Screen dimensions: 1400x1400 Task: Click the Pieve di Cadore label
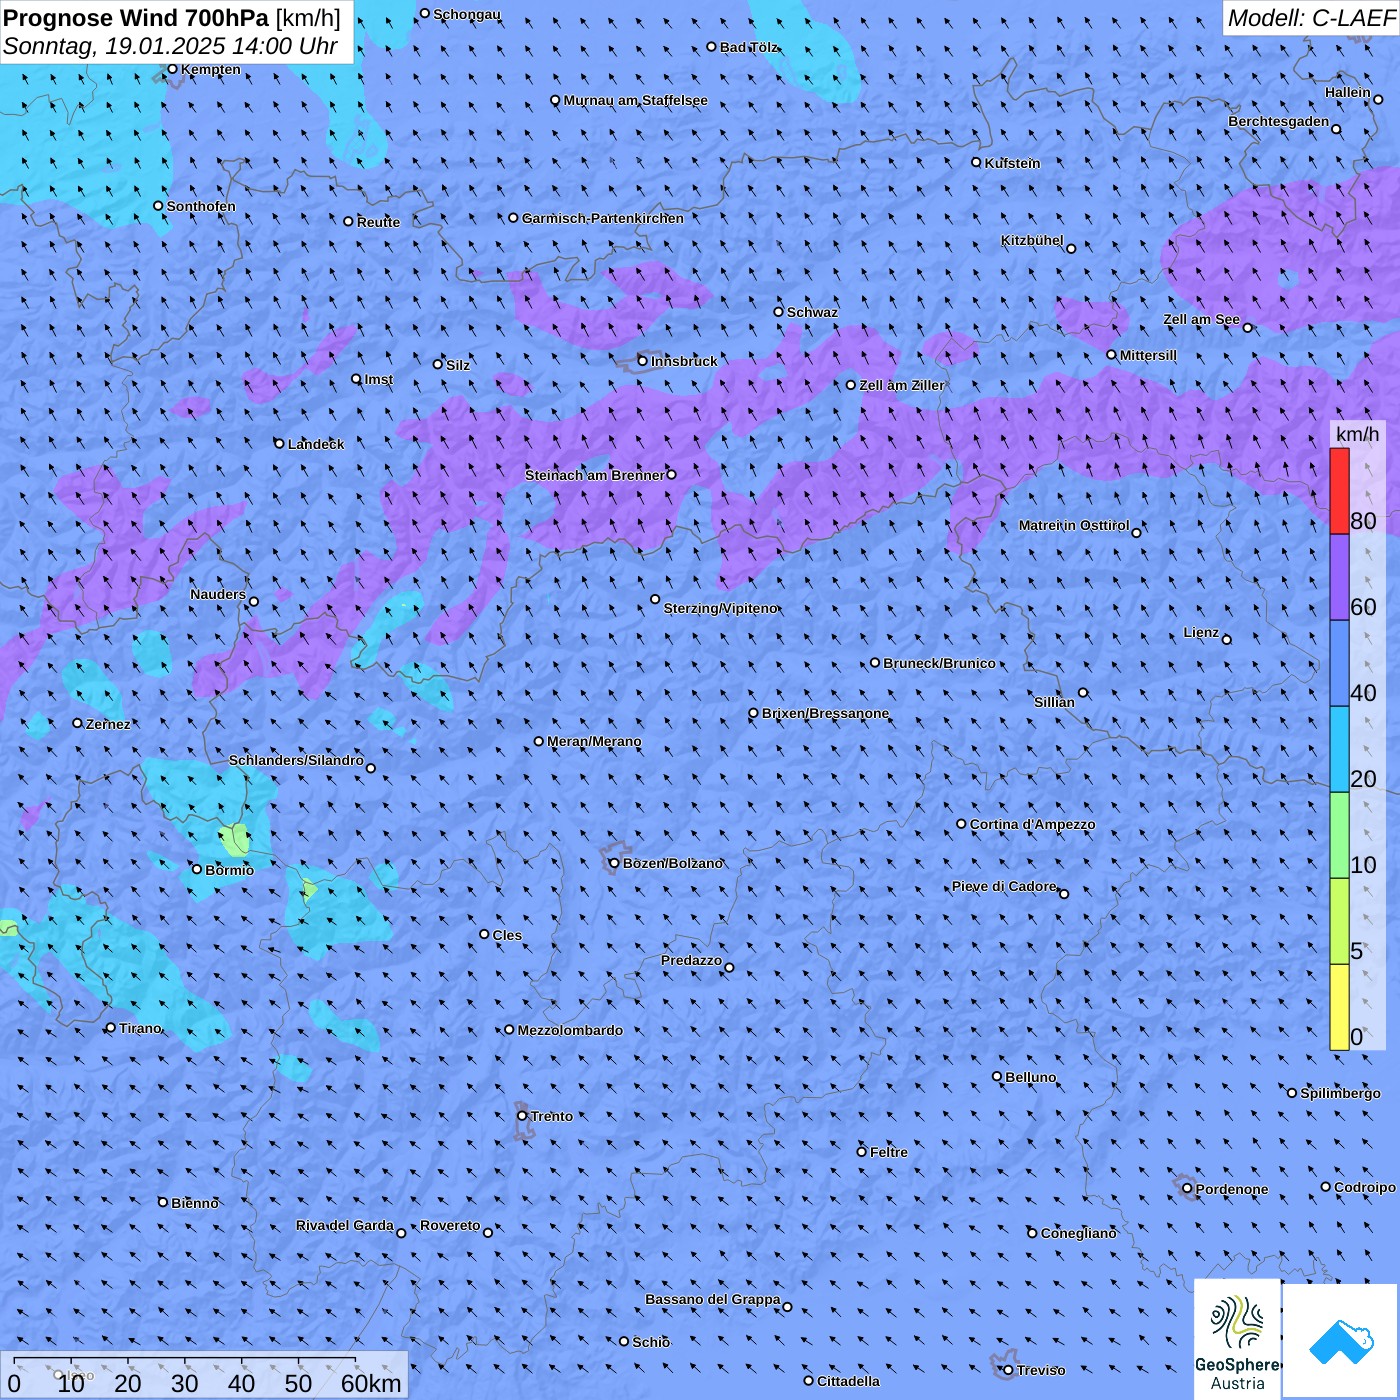(x=1004, y=886)
